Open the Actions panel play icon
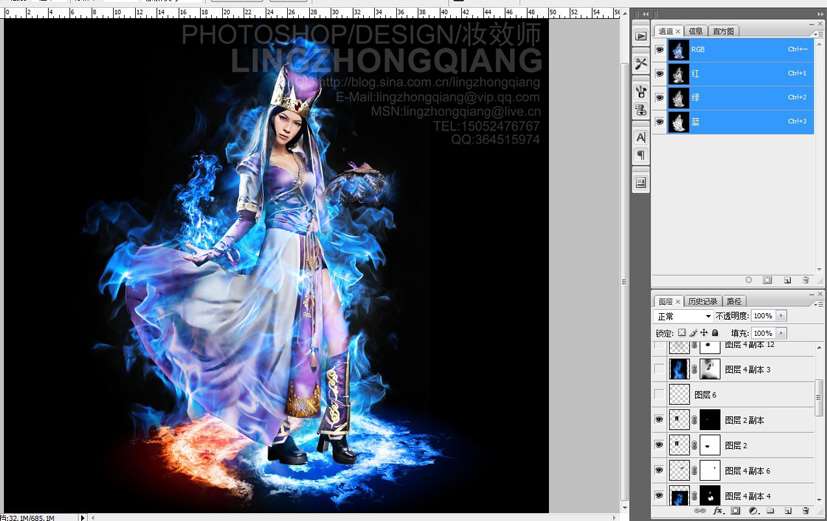Image resolution: width=827 pixels, height=521 pixels. click(641, 35)
